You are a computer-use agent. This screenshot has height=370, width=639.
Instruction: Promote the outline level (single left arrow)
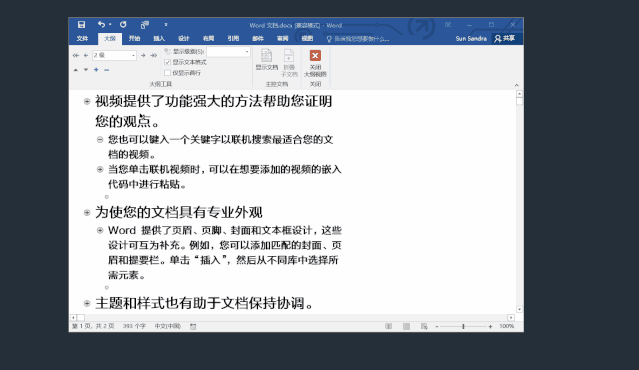[86, 55]
